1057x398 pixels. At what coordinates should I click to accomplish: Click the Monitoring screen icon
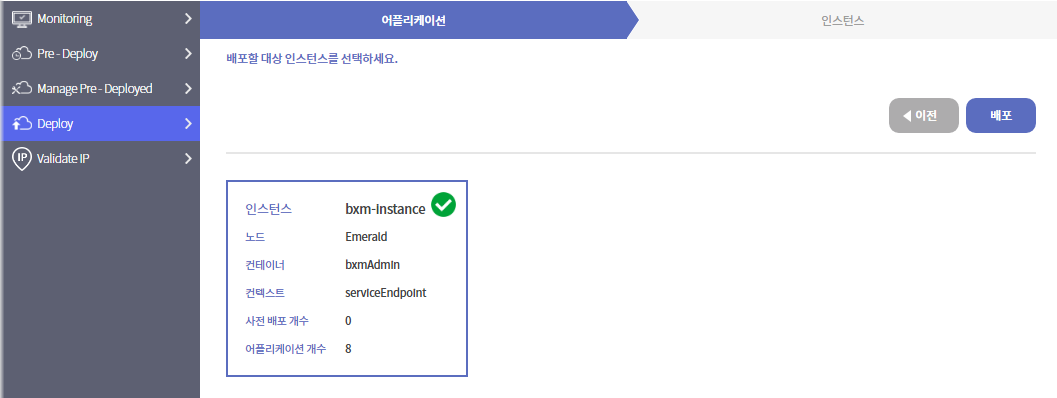(x=22, y=19)
